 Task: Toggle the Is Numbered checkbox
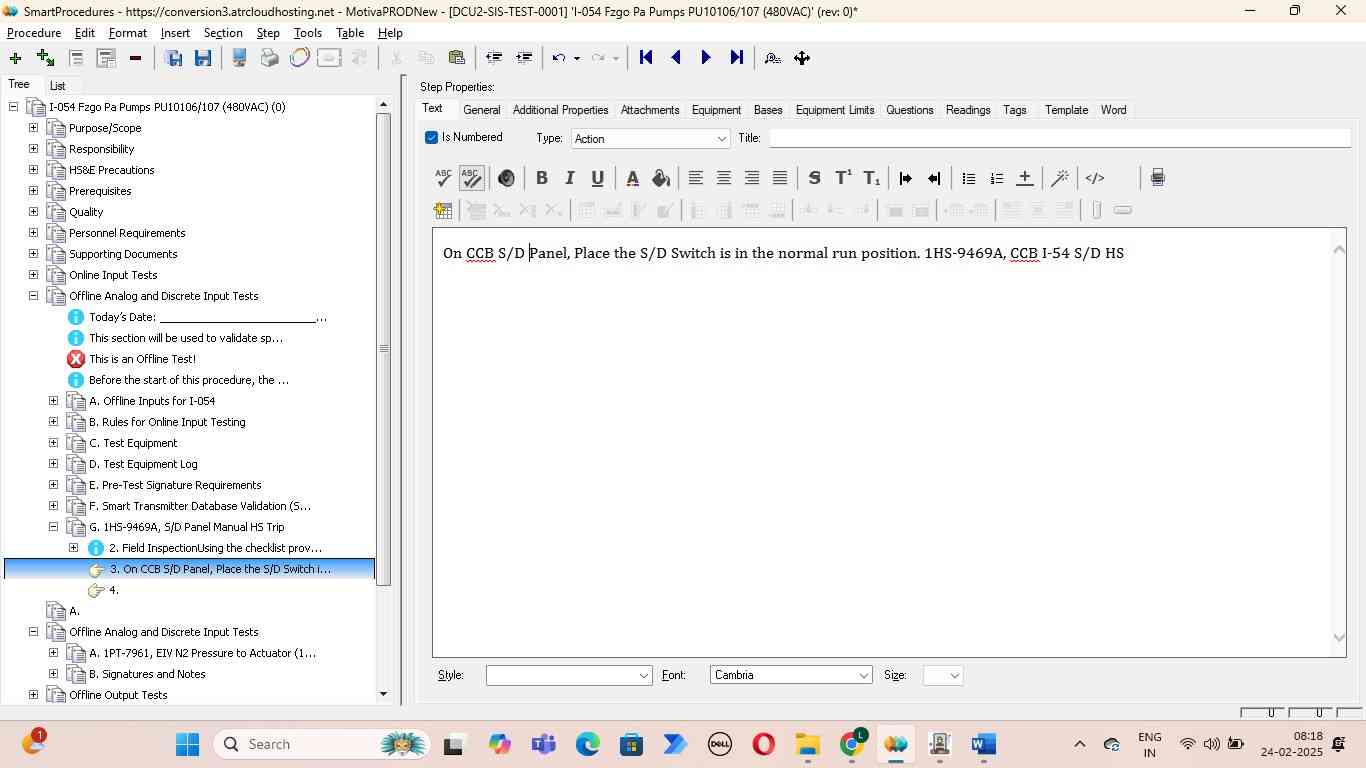click(x=431, y=137)
